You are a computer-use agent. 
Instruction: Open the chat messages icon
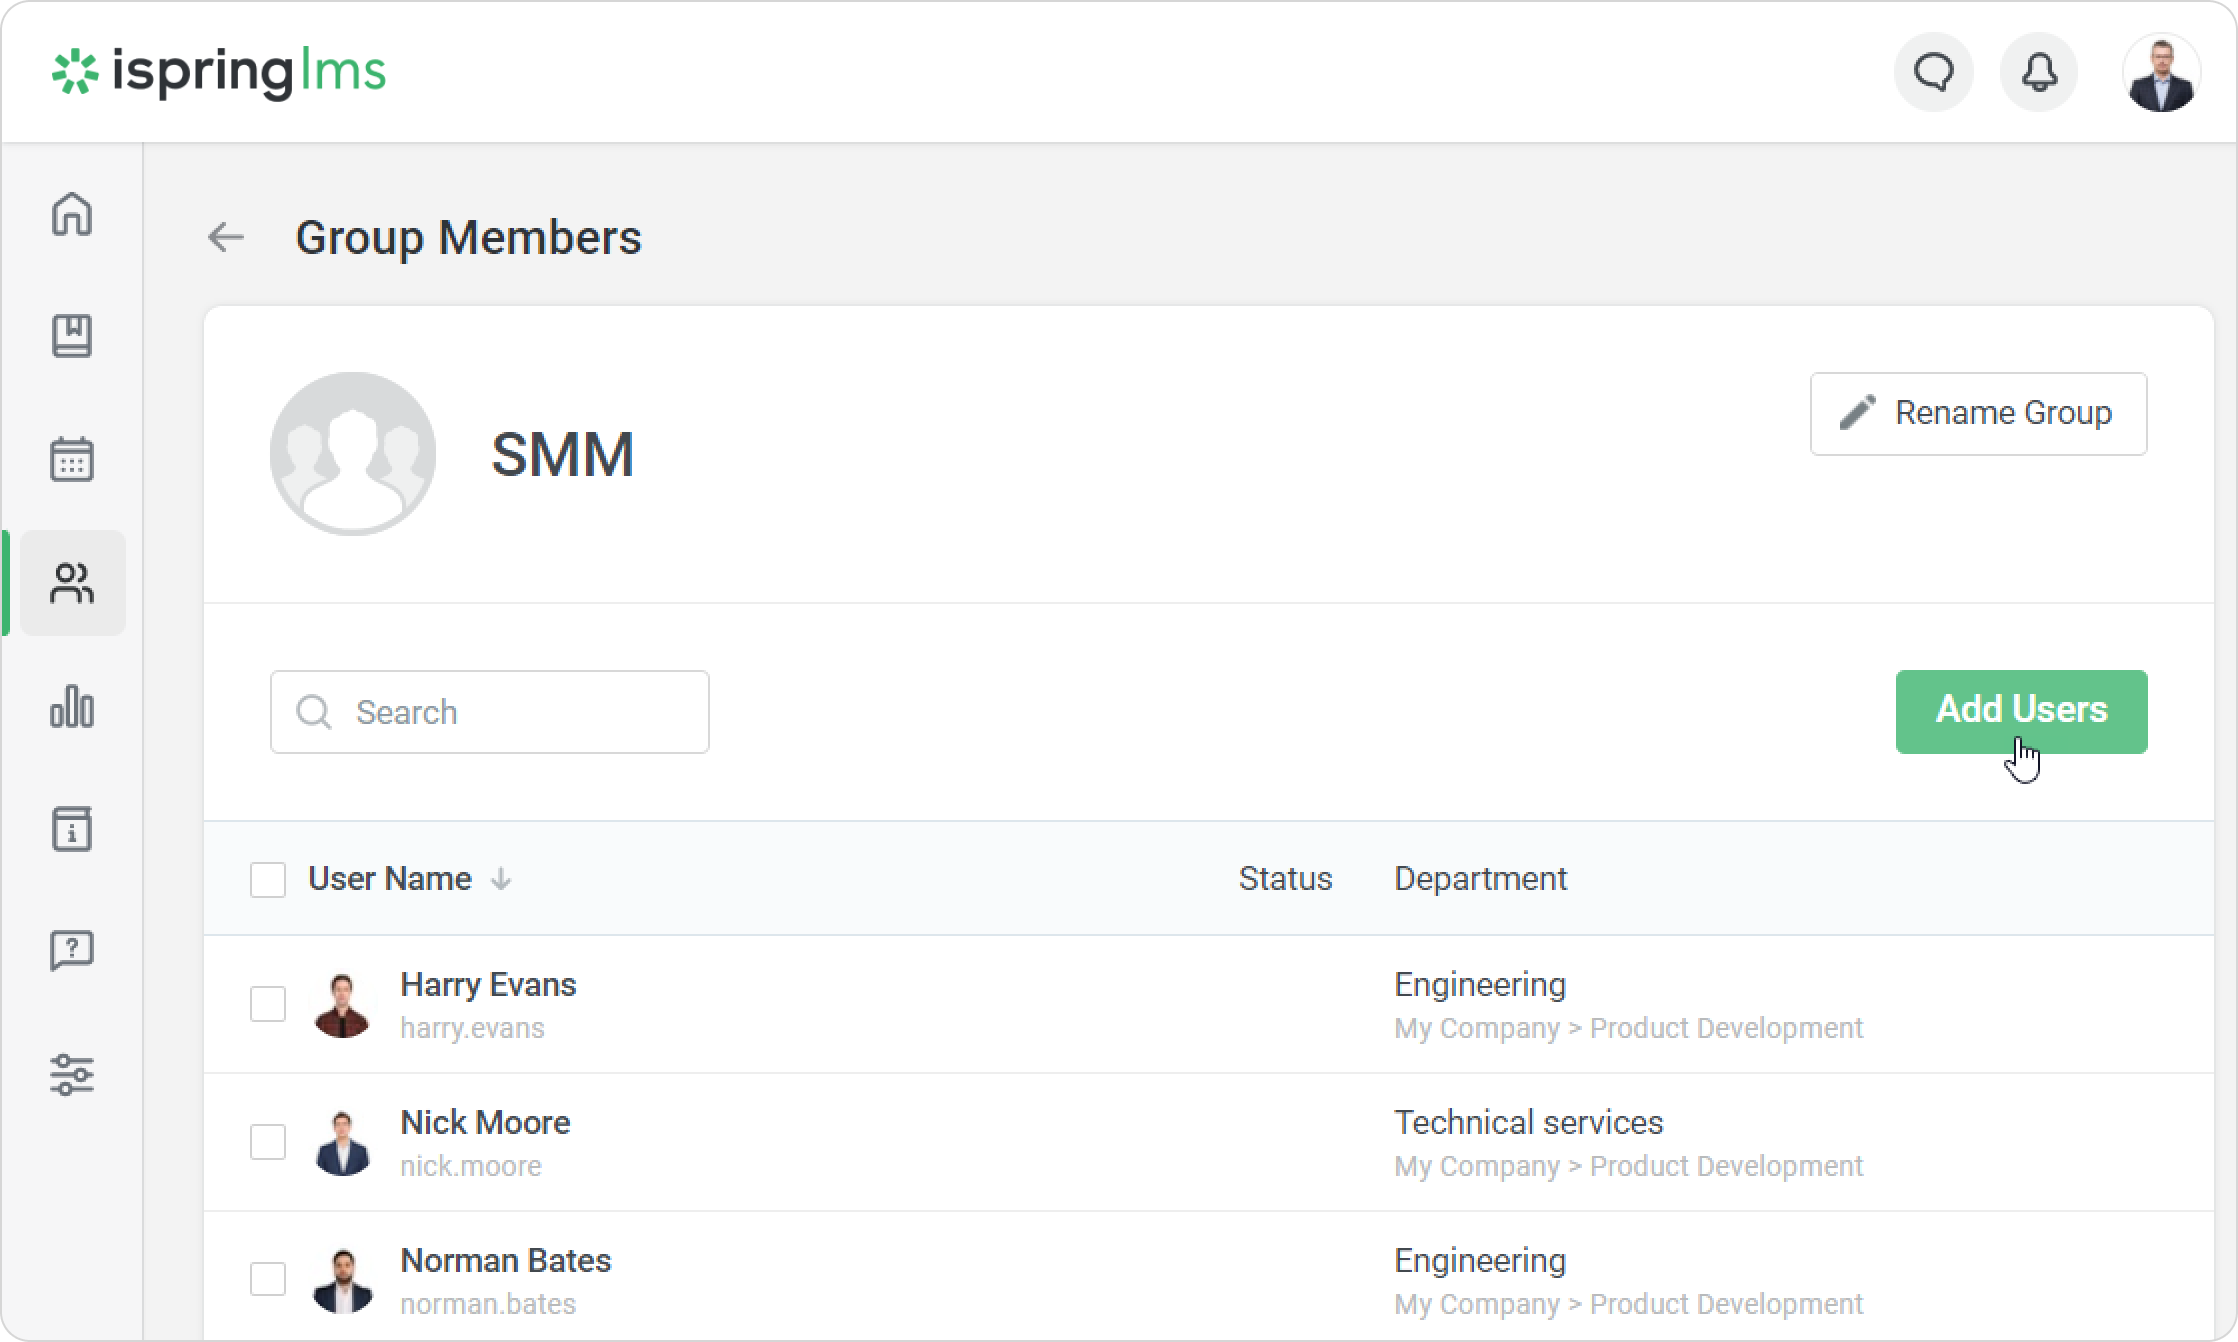point(1933,72)
